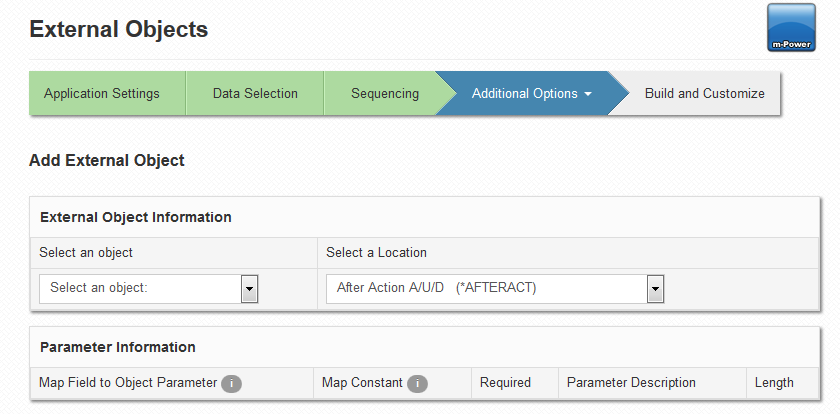Screen dimensions: 840x414
Task: Expand the Select a Location dropdown arrow
Action: pyautogui.click(x=656, y=289)
